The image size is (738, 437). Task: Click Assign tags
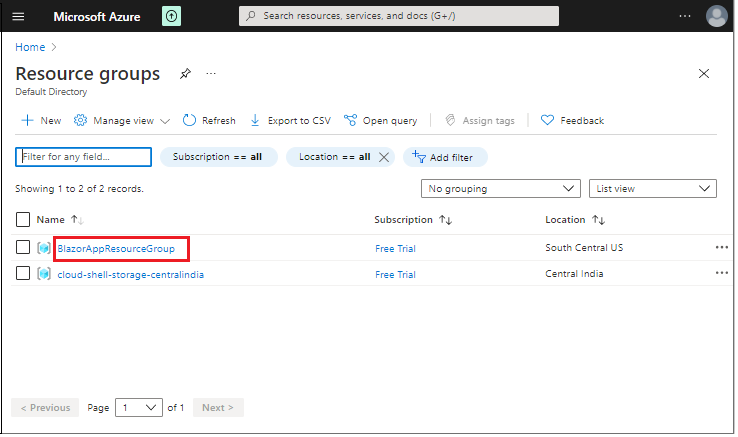point(480,121)
